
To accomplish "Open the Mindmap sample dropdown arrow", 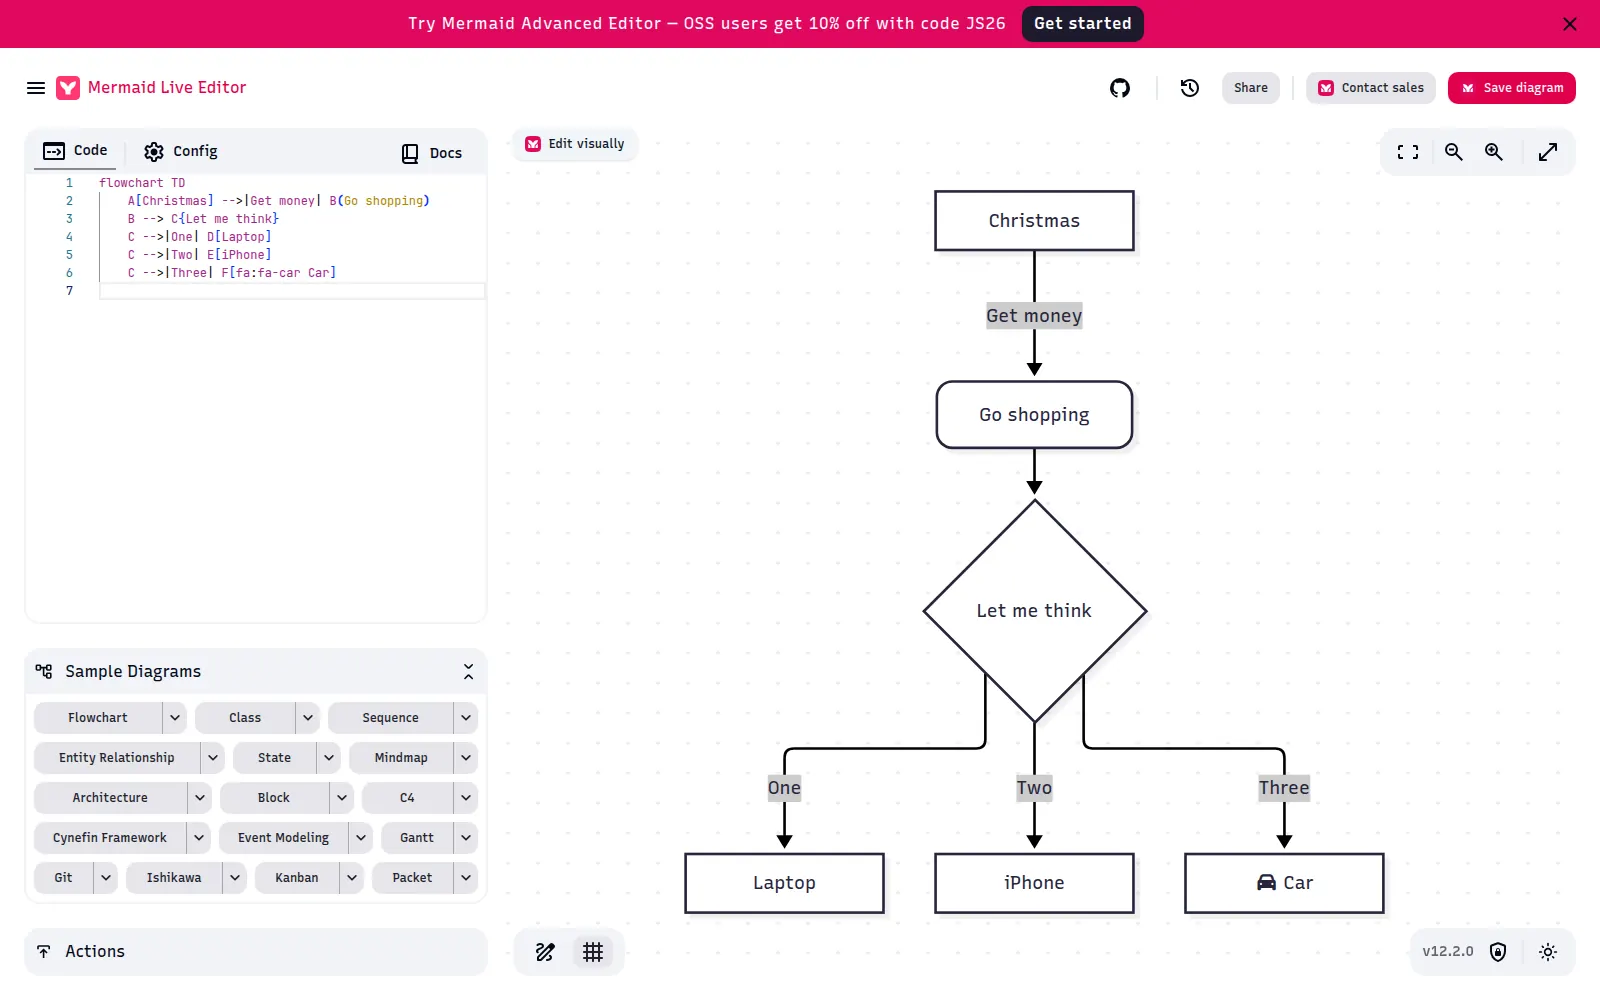I will (x=466, y=758).
